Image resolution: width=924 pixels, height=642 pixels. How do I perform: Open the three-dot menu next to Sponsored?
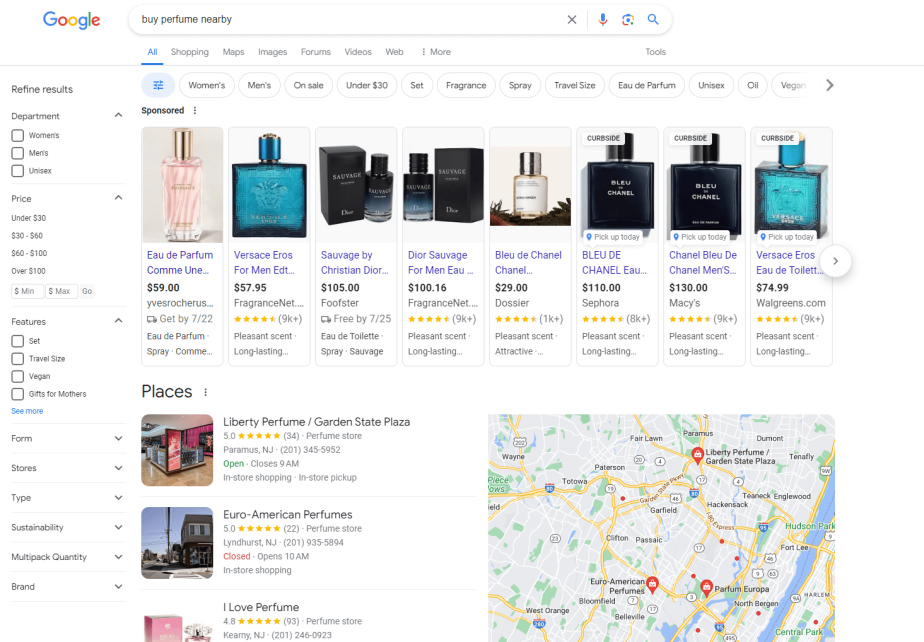197,110
